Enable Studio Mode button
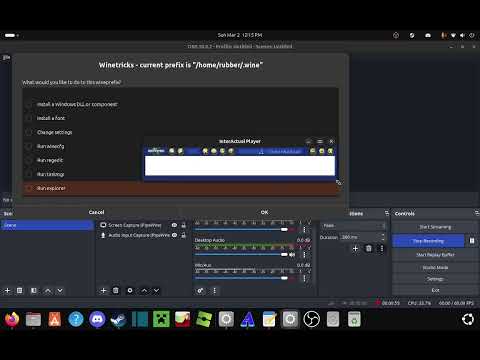480x360 pixels. pyautogui.click(x=435, y=268)
